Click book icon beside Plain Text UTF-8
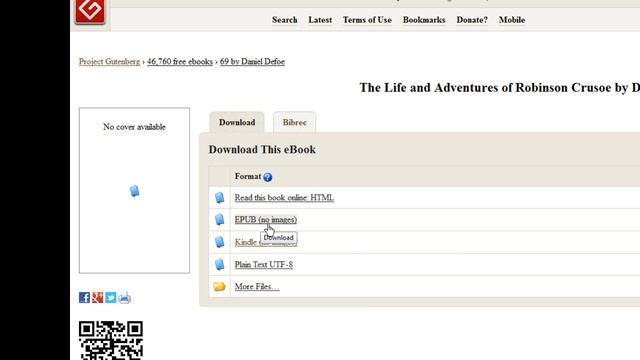Image resolution: width=640 pixels, height=360 pixels. [220, 264]
